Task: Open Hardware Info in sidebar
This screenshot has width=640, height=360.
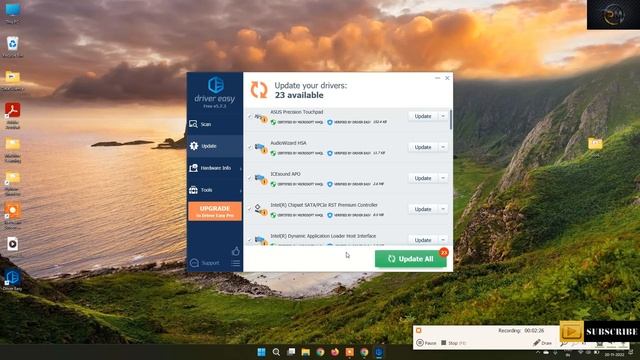Action: click(x=215, y=168)
